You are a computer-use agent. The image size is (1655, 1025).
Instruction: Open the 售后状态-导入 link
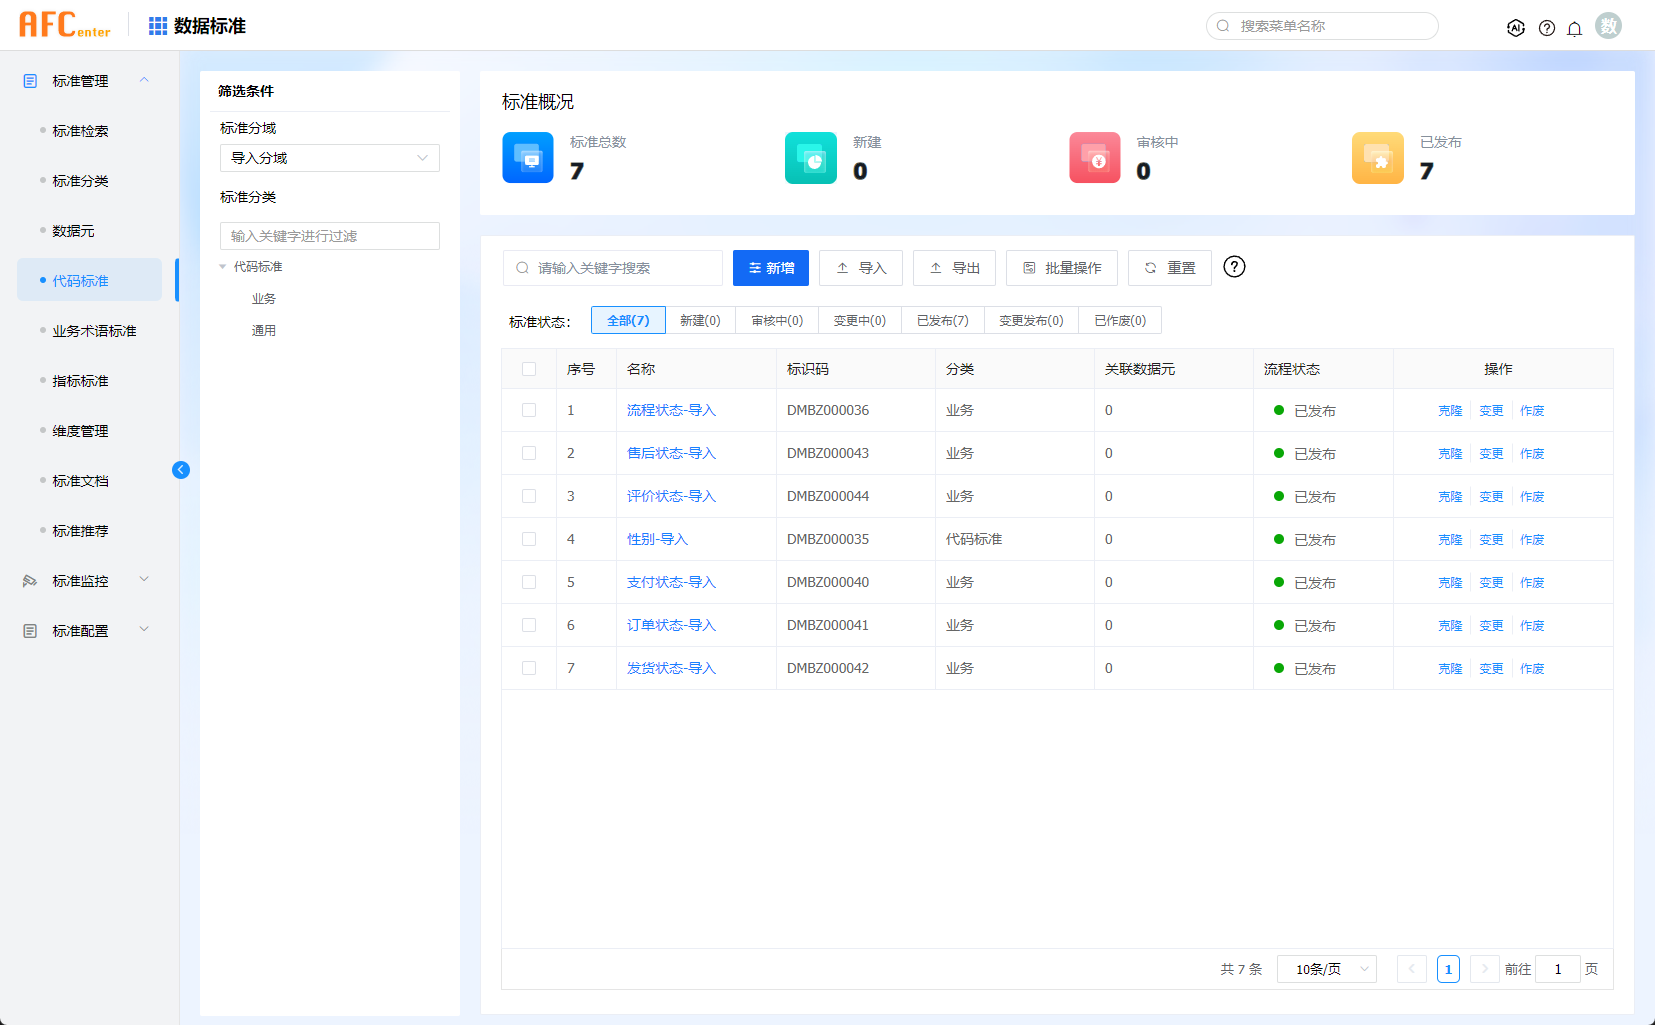670,453
